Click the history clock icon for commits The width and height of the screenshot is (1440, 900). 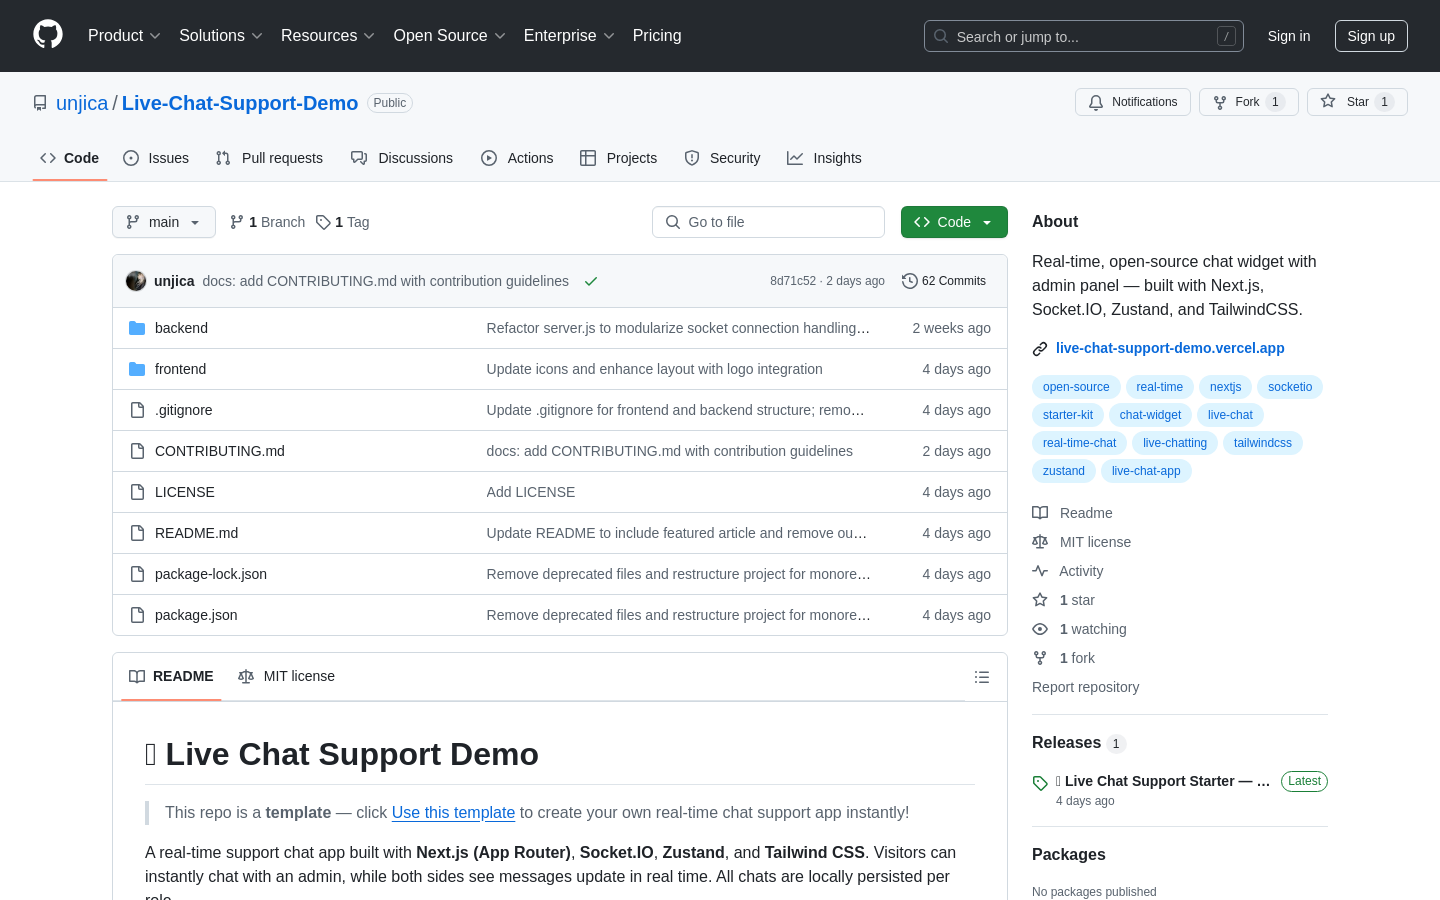909,281
